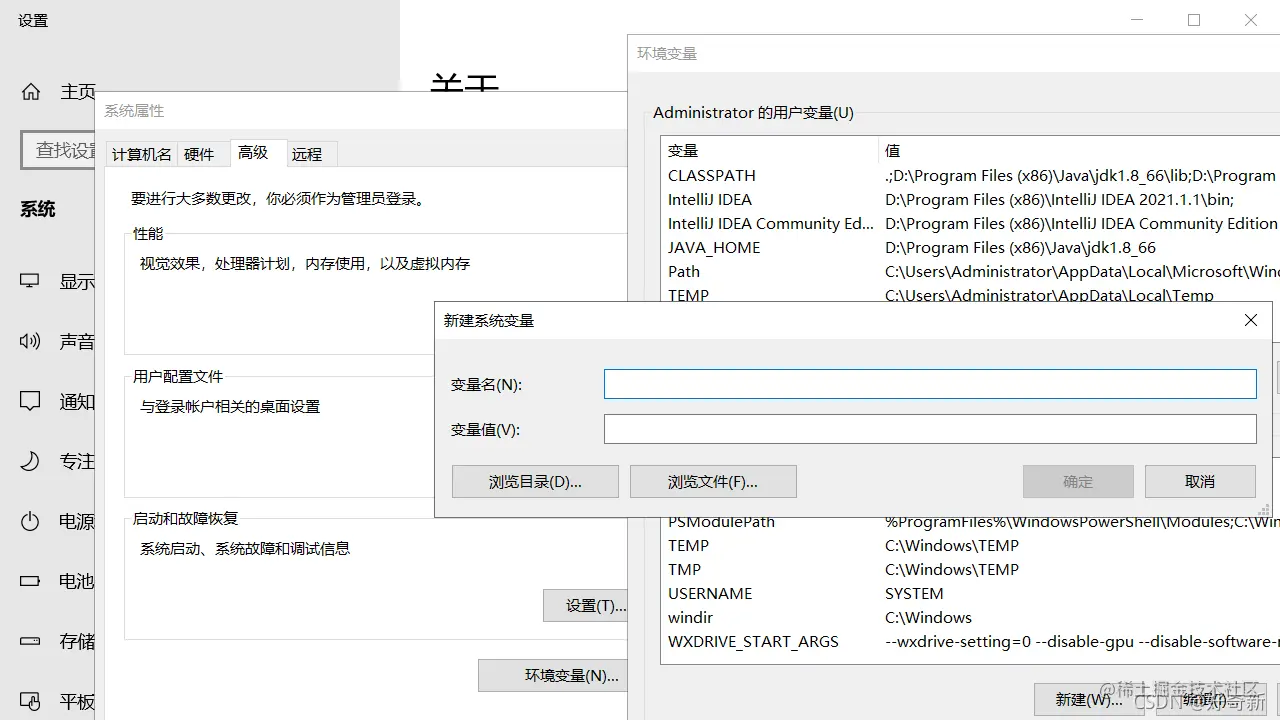Click 取消 to cancel new variable

coord(1200,482)
